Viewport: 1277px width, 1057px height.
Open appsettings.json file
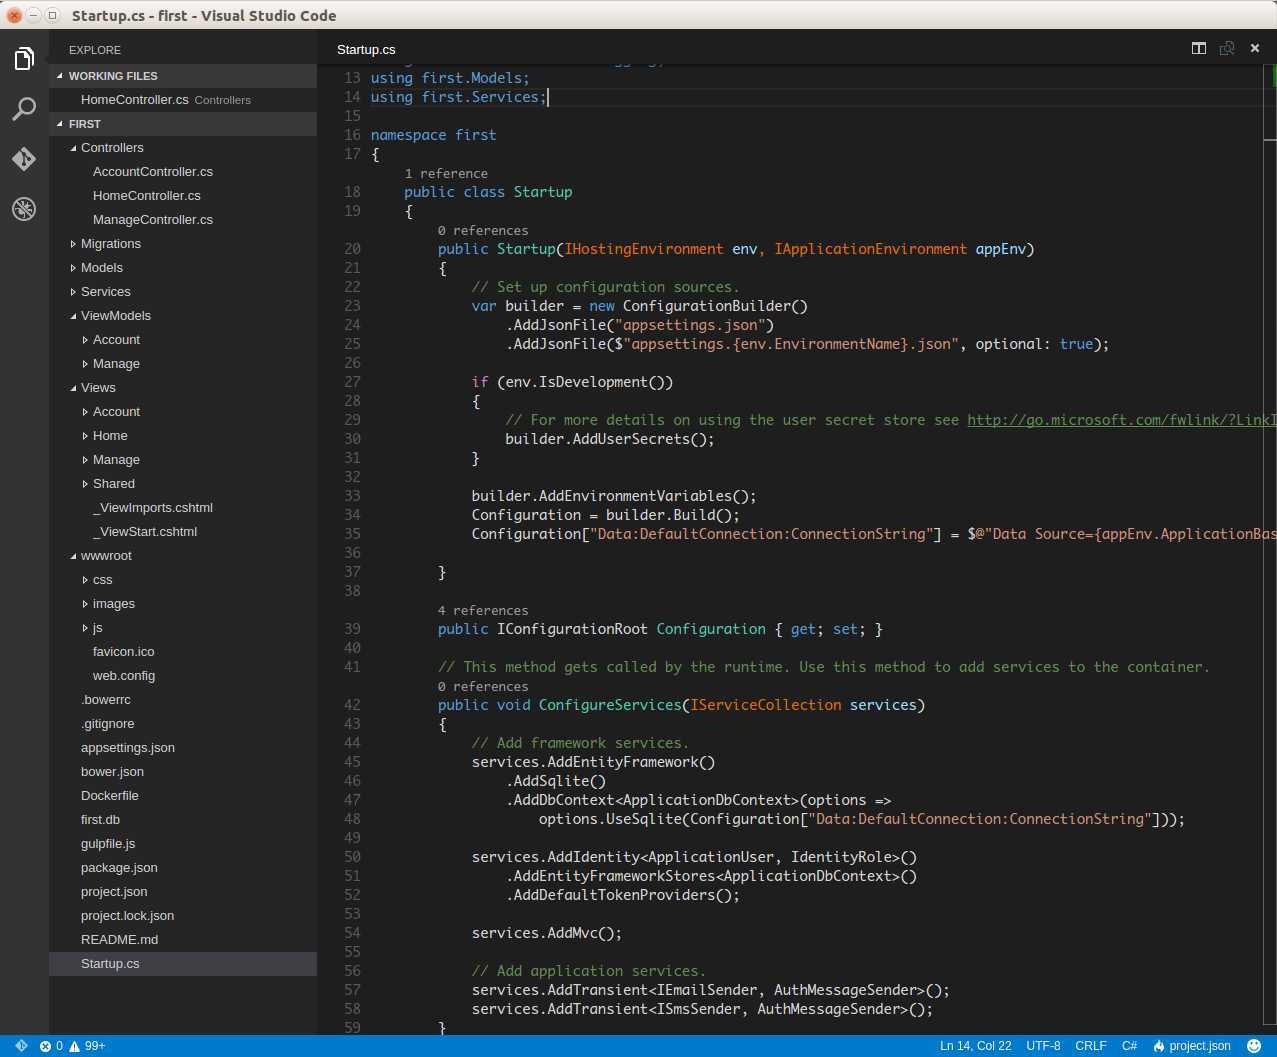[183, 748]
